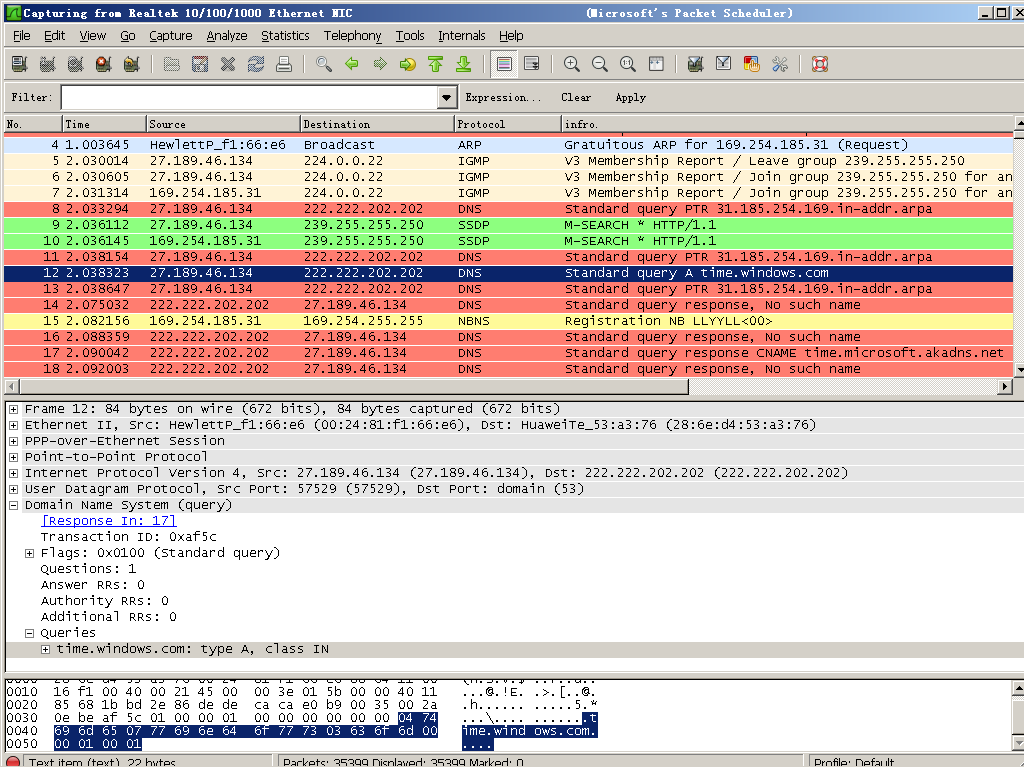Select packet 9 SSDP M-SEARCH row
This screenshot has height=768, width=1024.
tap(508, 225)
